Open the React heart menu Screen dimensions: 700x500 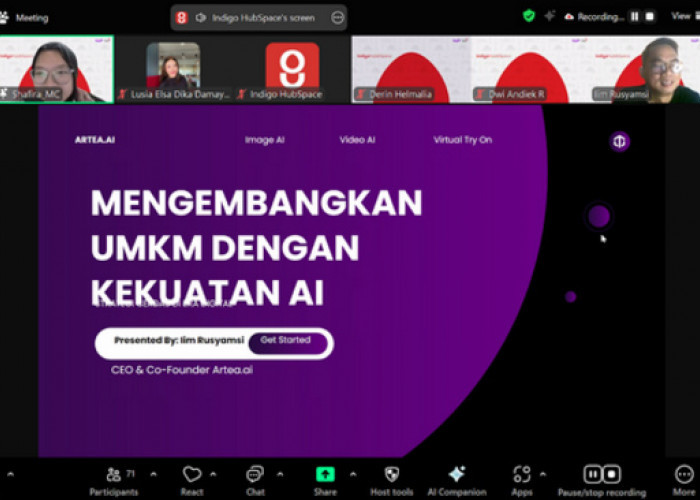click(x=192, y=481)
